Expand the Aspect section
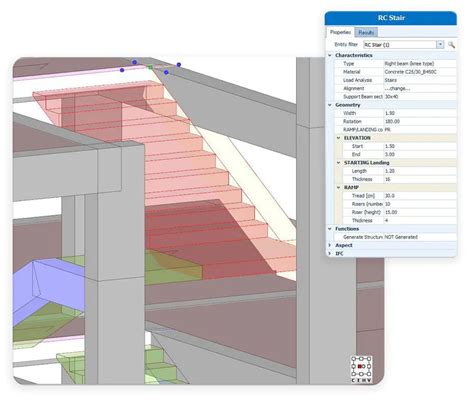This screenshot has height=399, width=474. point(330,245)
